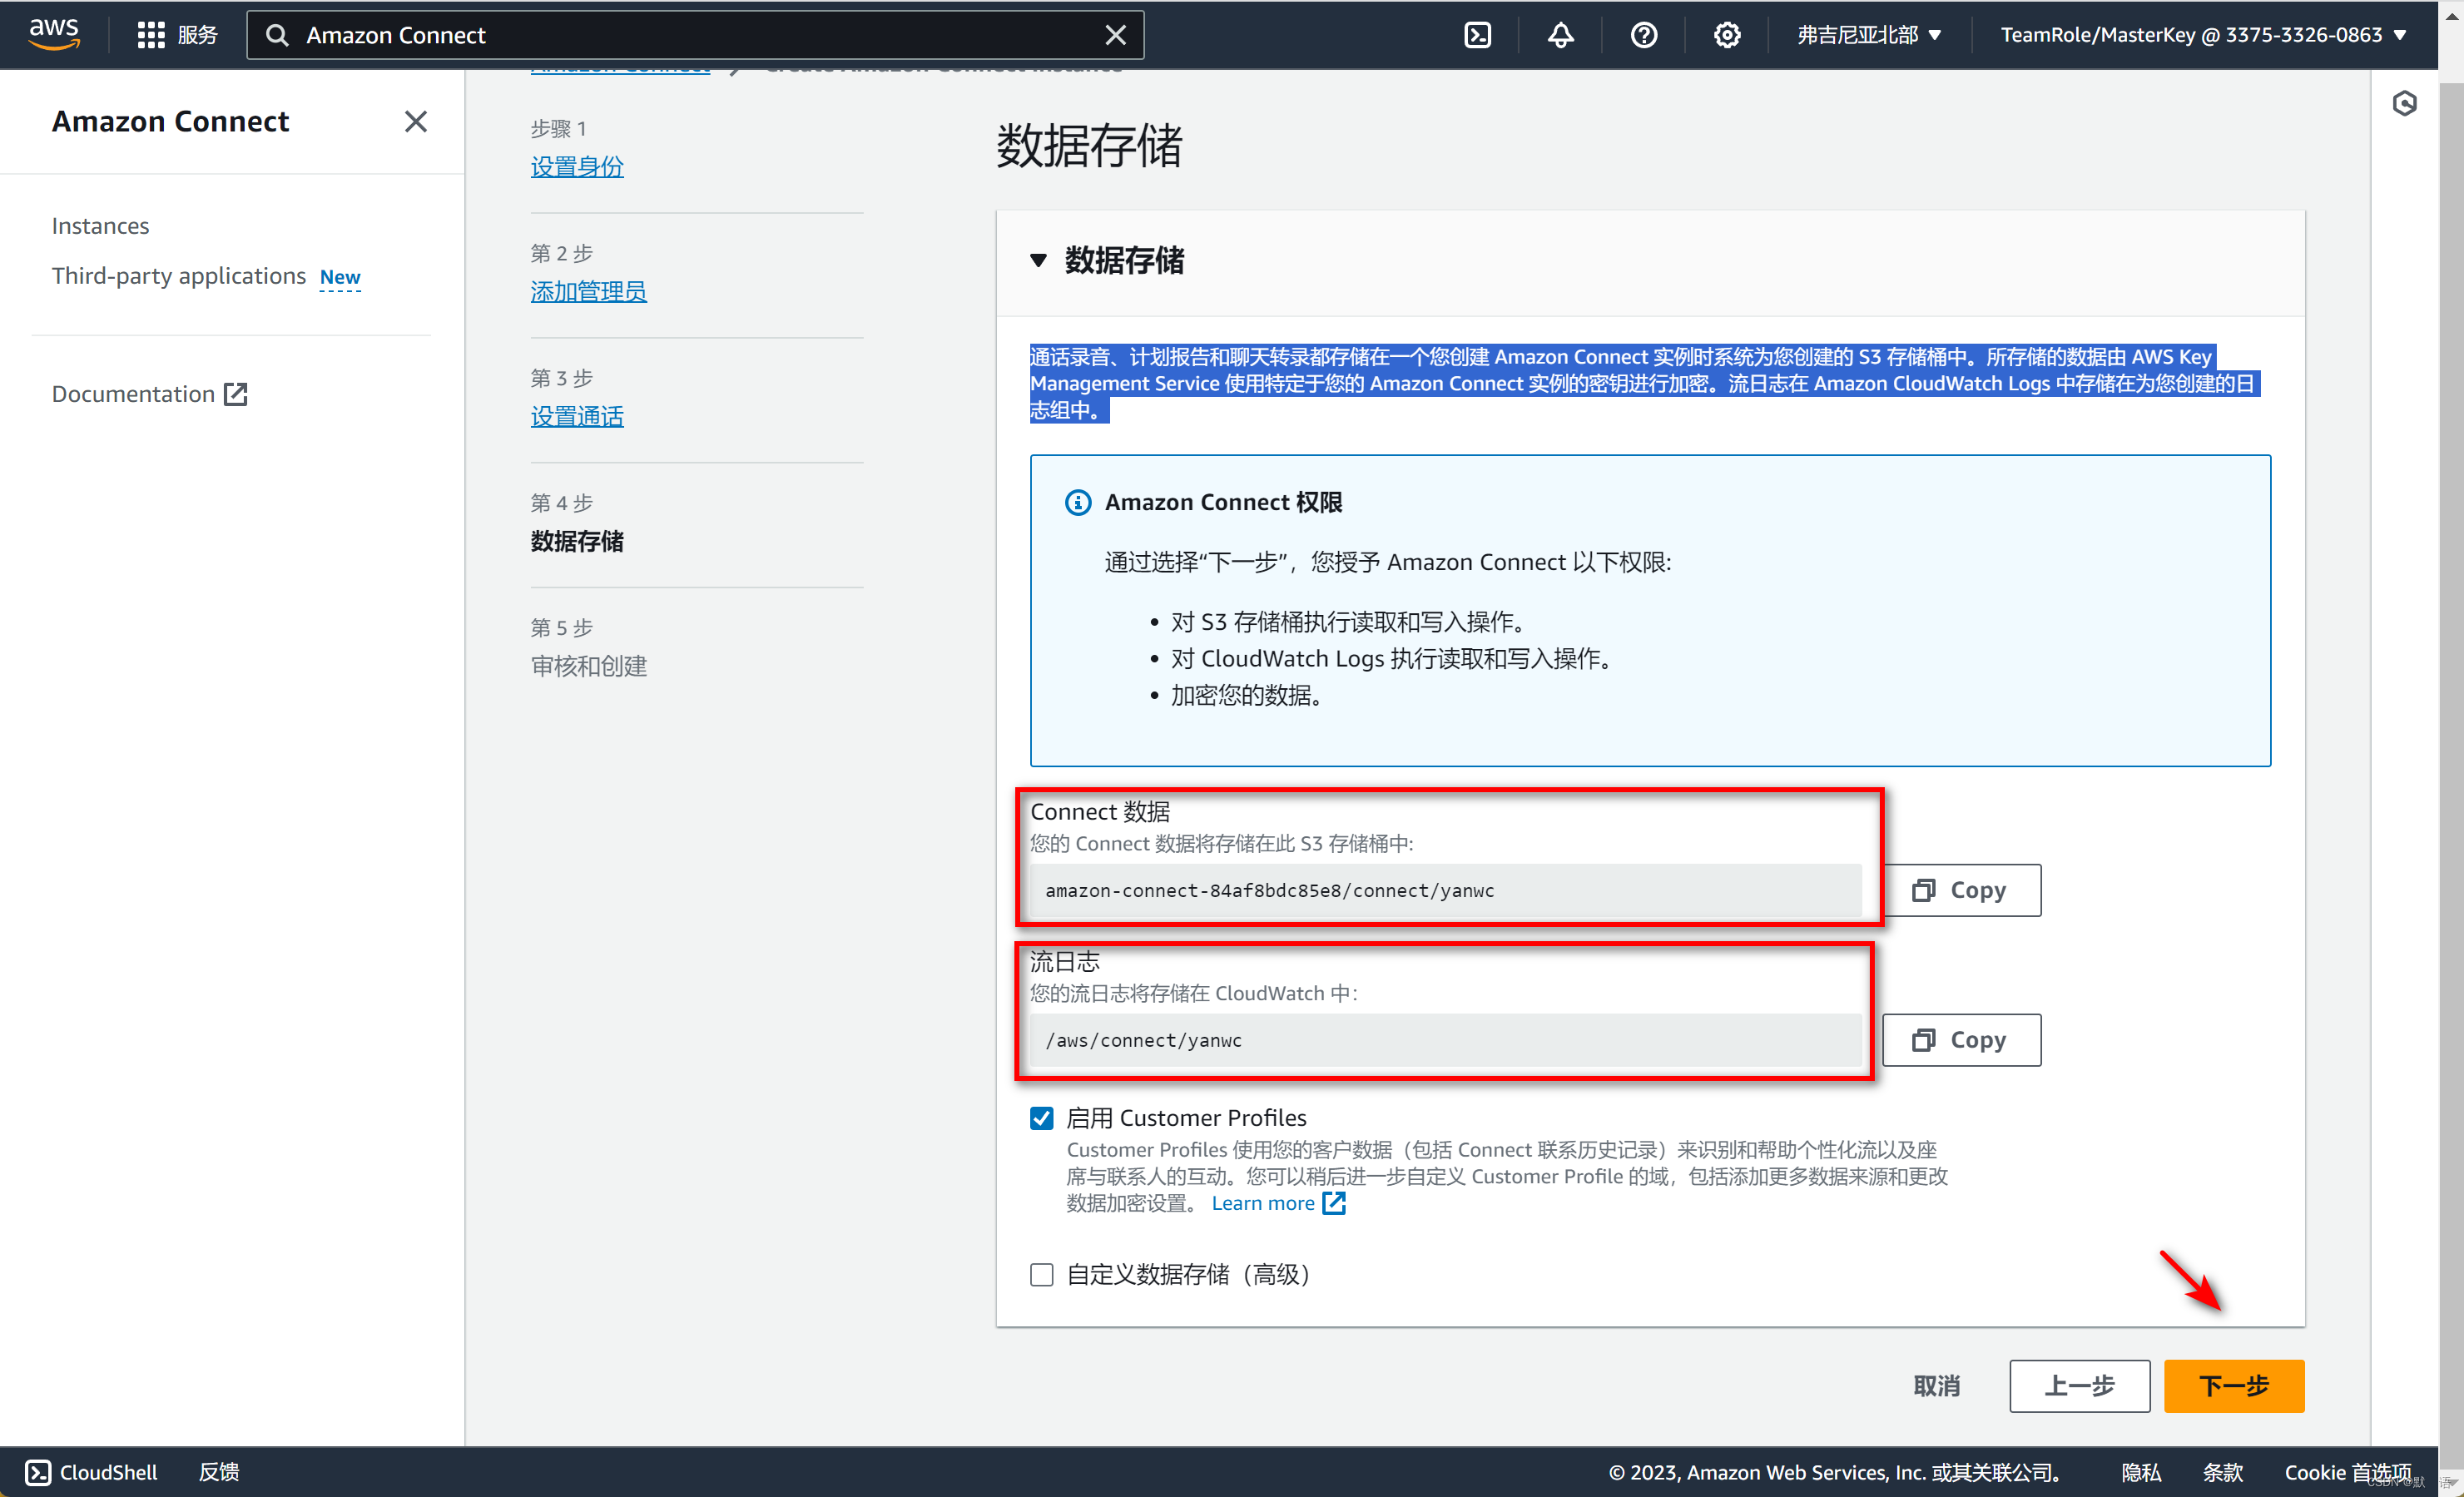2464x1497 pixels.
Task: Open CloudShell in the footer
Action: point(91,1472)
